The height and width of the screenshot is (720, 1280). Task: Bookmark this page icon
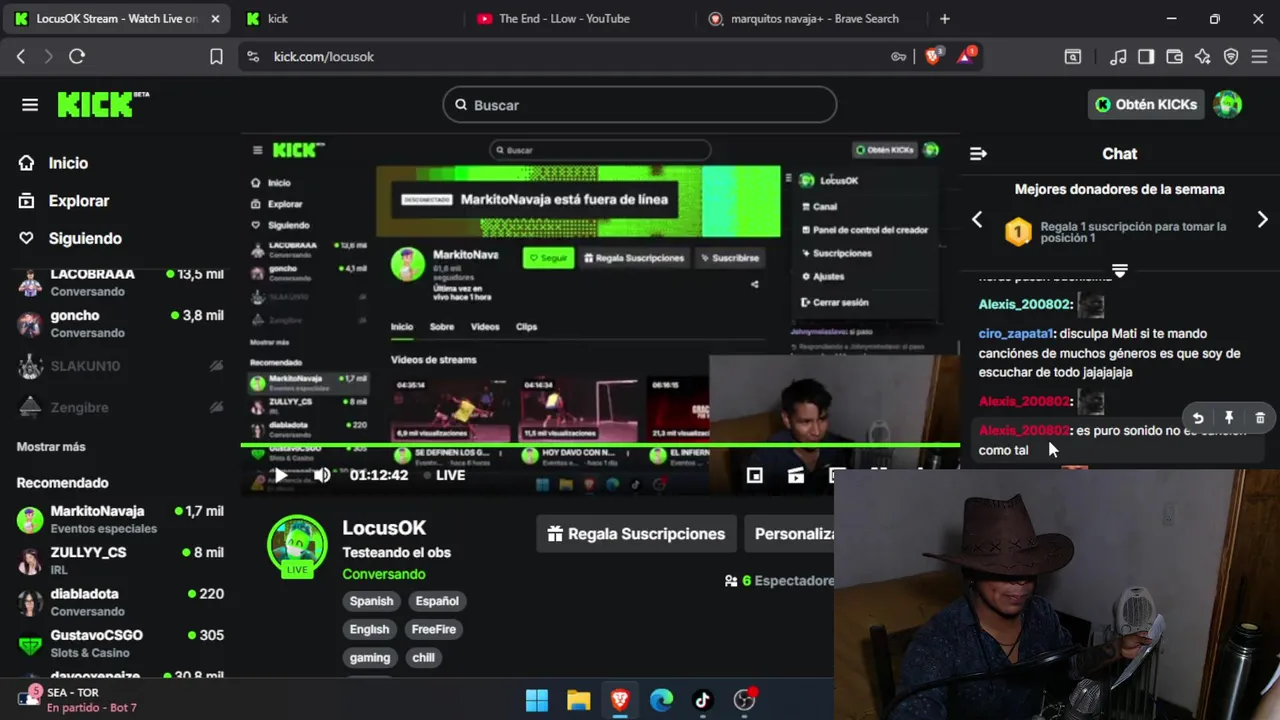[216, 57]
